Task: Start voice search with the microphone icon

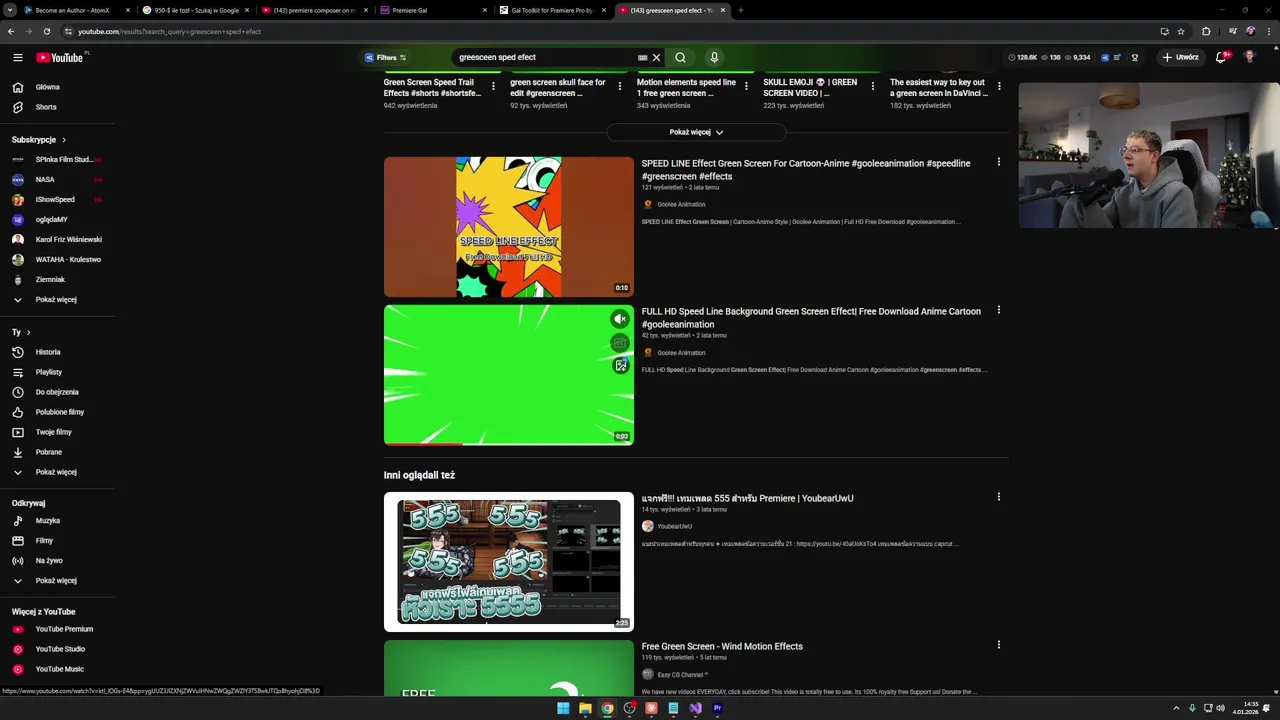Action: click(x=714, y=57)
